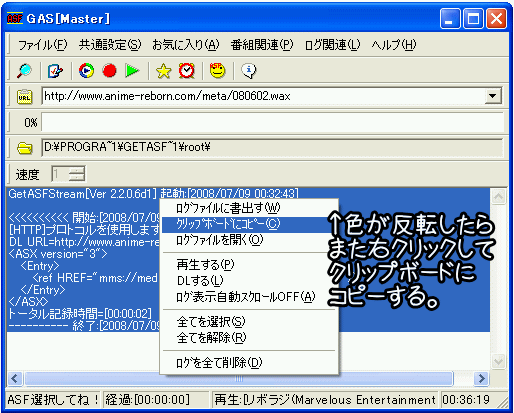
Task: Start recording with the red circle button
Action: [x=110, y=71]
